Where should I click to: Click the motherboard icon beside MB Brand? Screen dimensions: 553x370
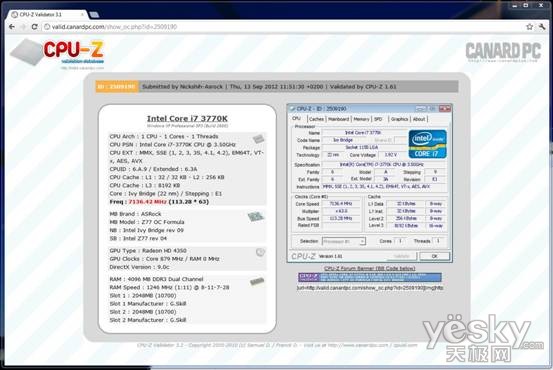point(256,217)
